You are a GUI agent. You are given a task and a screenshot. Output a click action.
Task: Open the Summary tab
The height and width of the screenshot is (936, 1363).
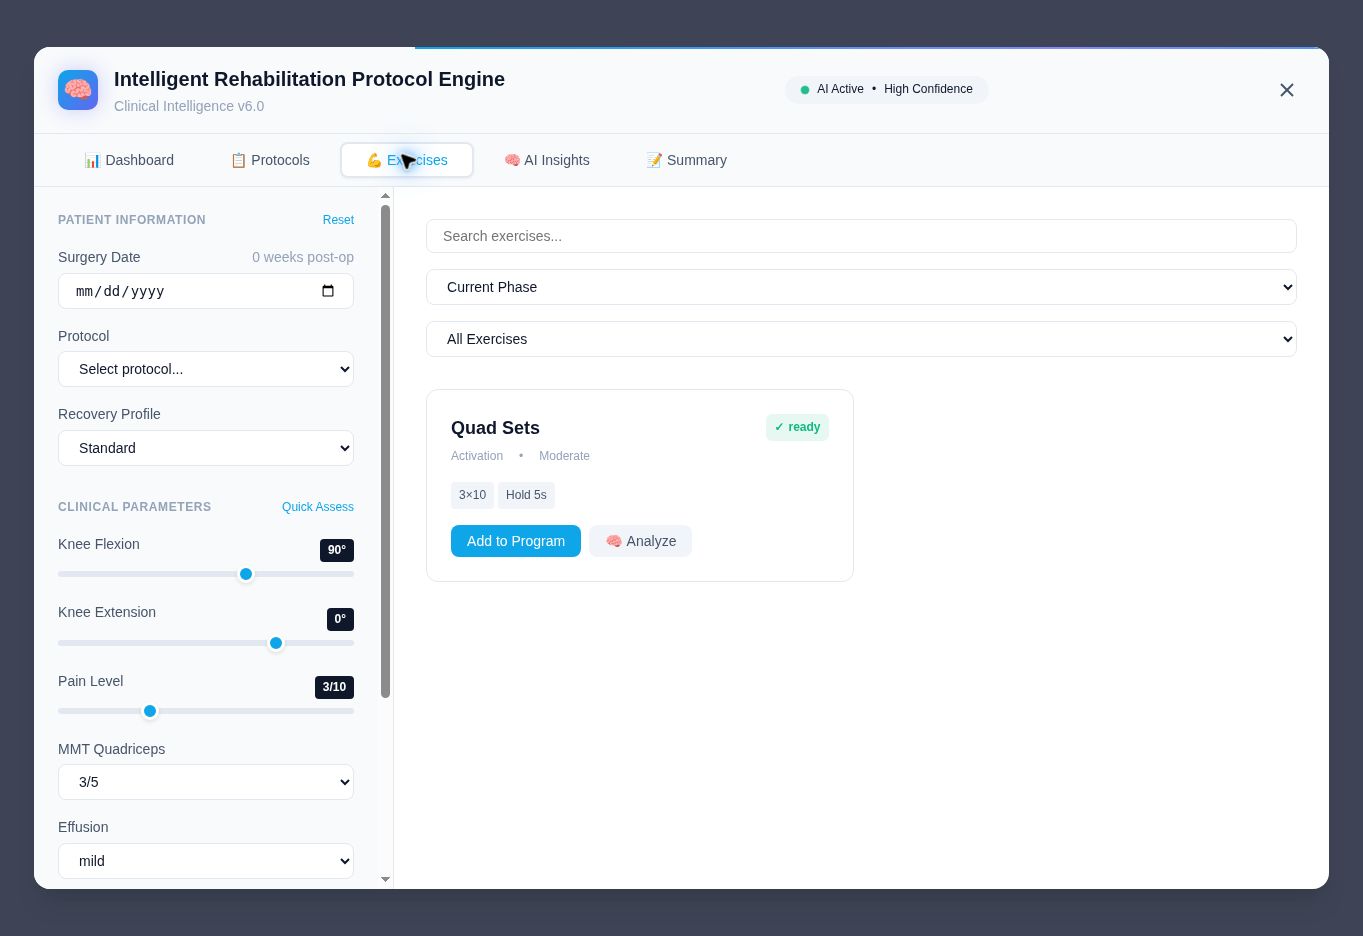point(687,160)
